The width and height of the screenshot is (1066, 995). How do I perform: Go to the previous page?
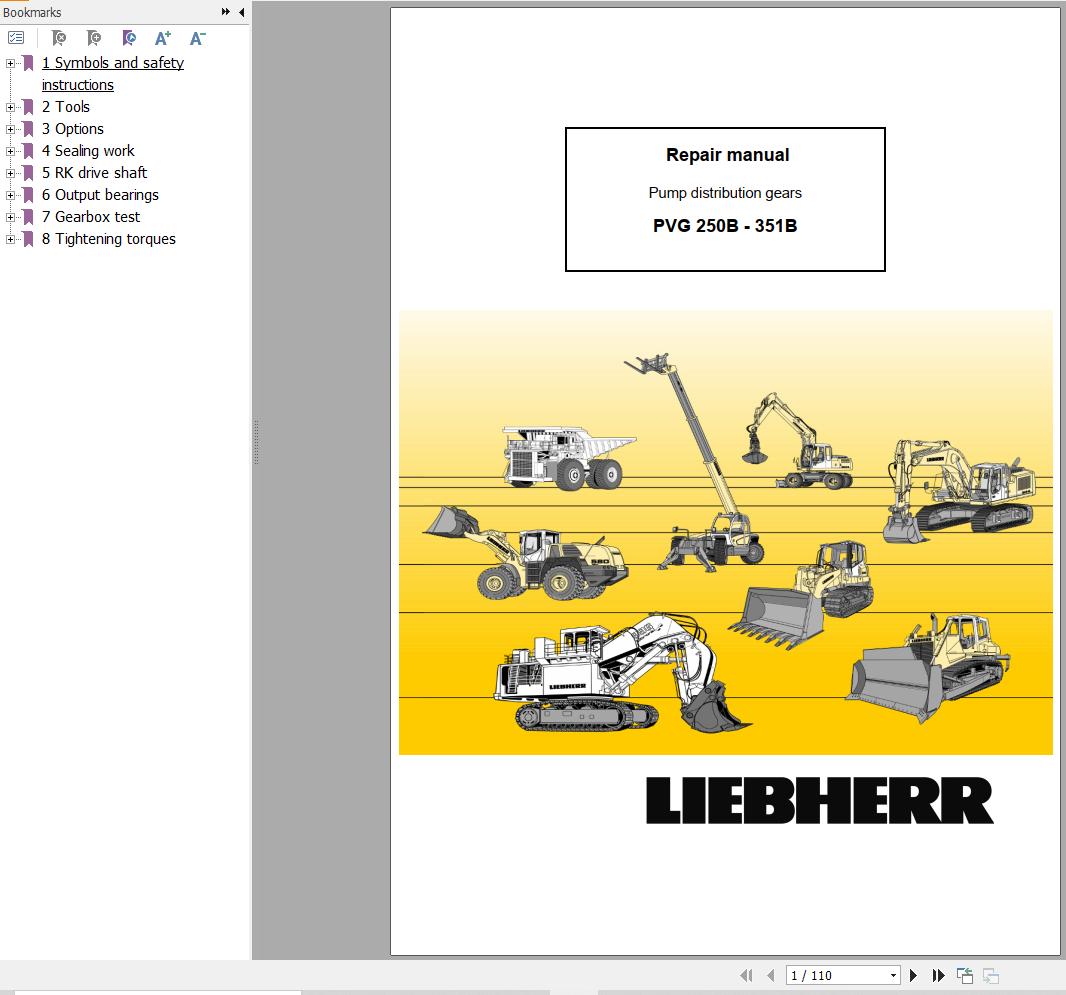coord(770,975)
